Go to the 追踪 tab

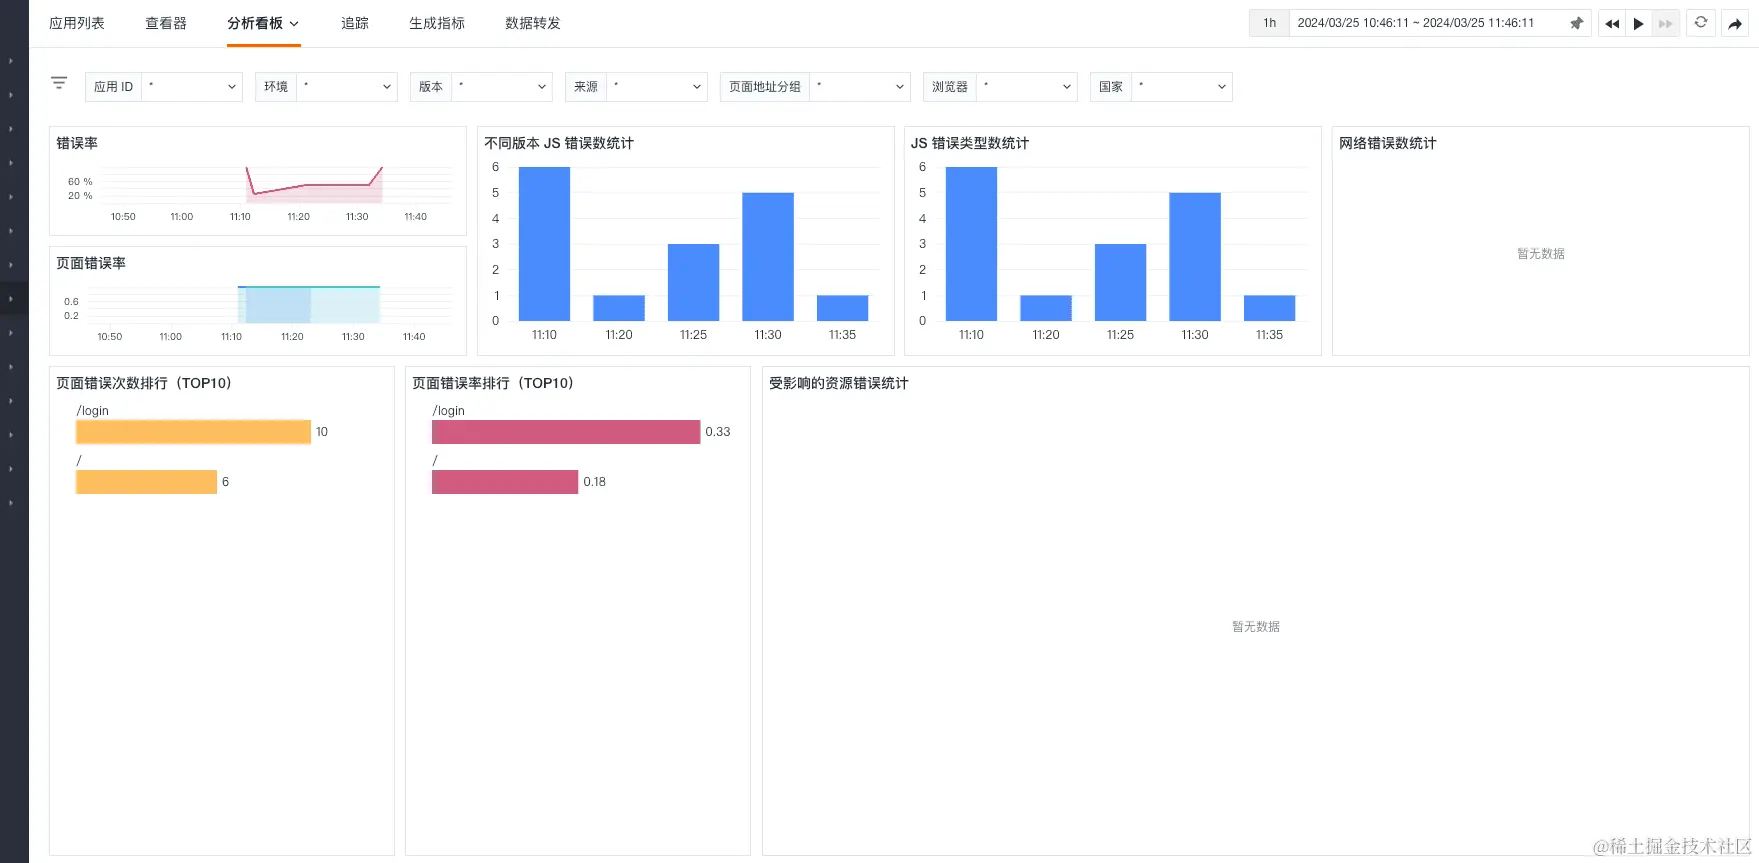[355, 23]
